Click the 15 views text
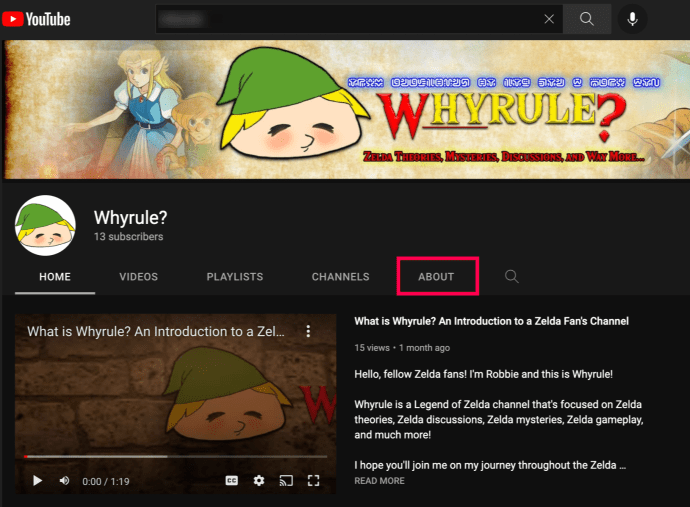 click(x=372, y=348)
